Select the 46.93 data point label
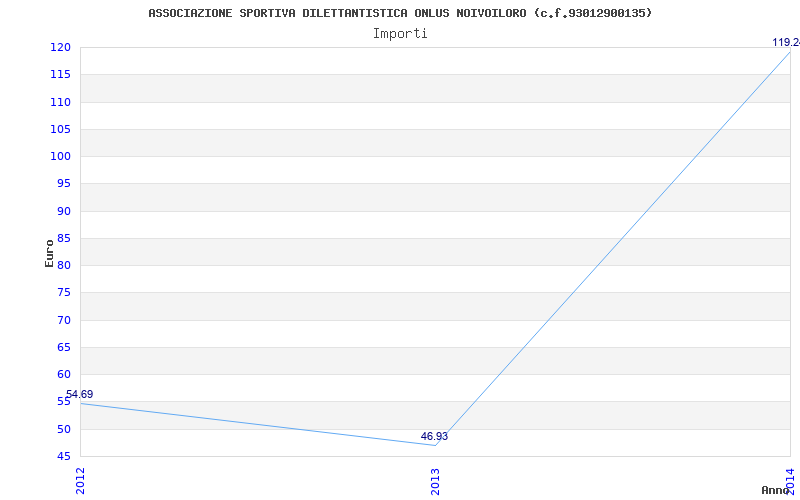This screenshot has height=500, width=800. pos(434,436)
